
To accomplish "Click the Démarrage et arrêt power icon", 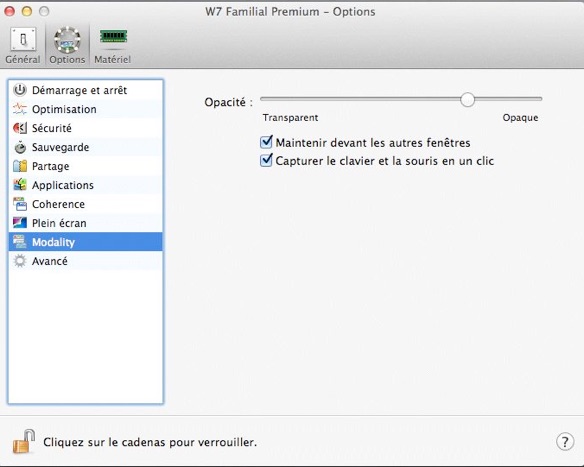I will [x=20, y=90].
